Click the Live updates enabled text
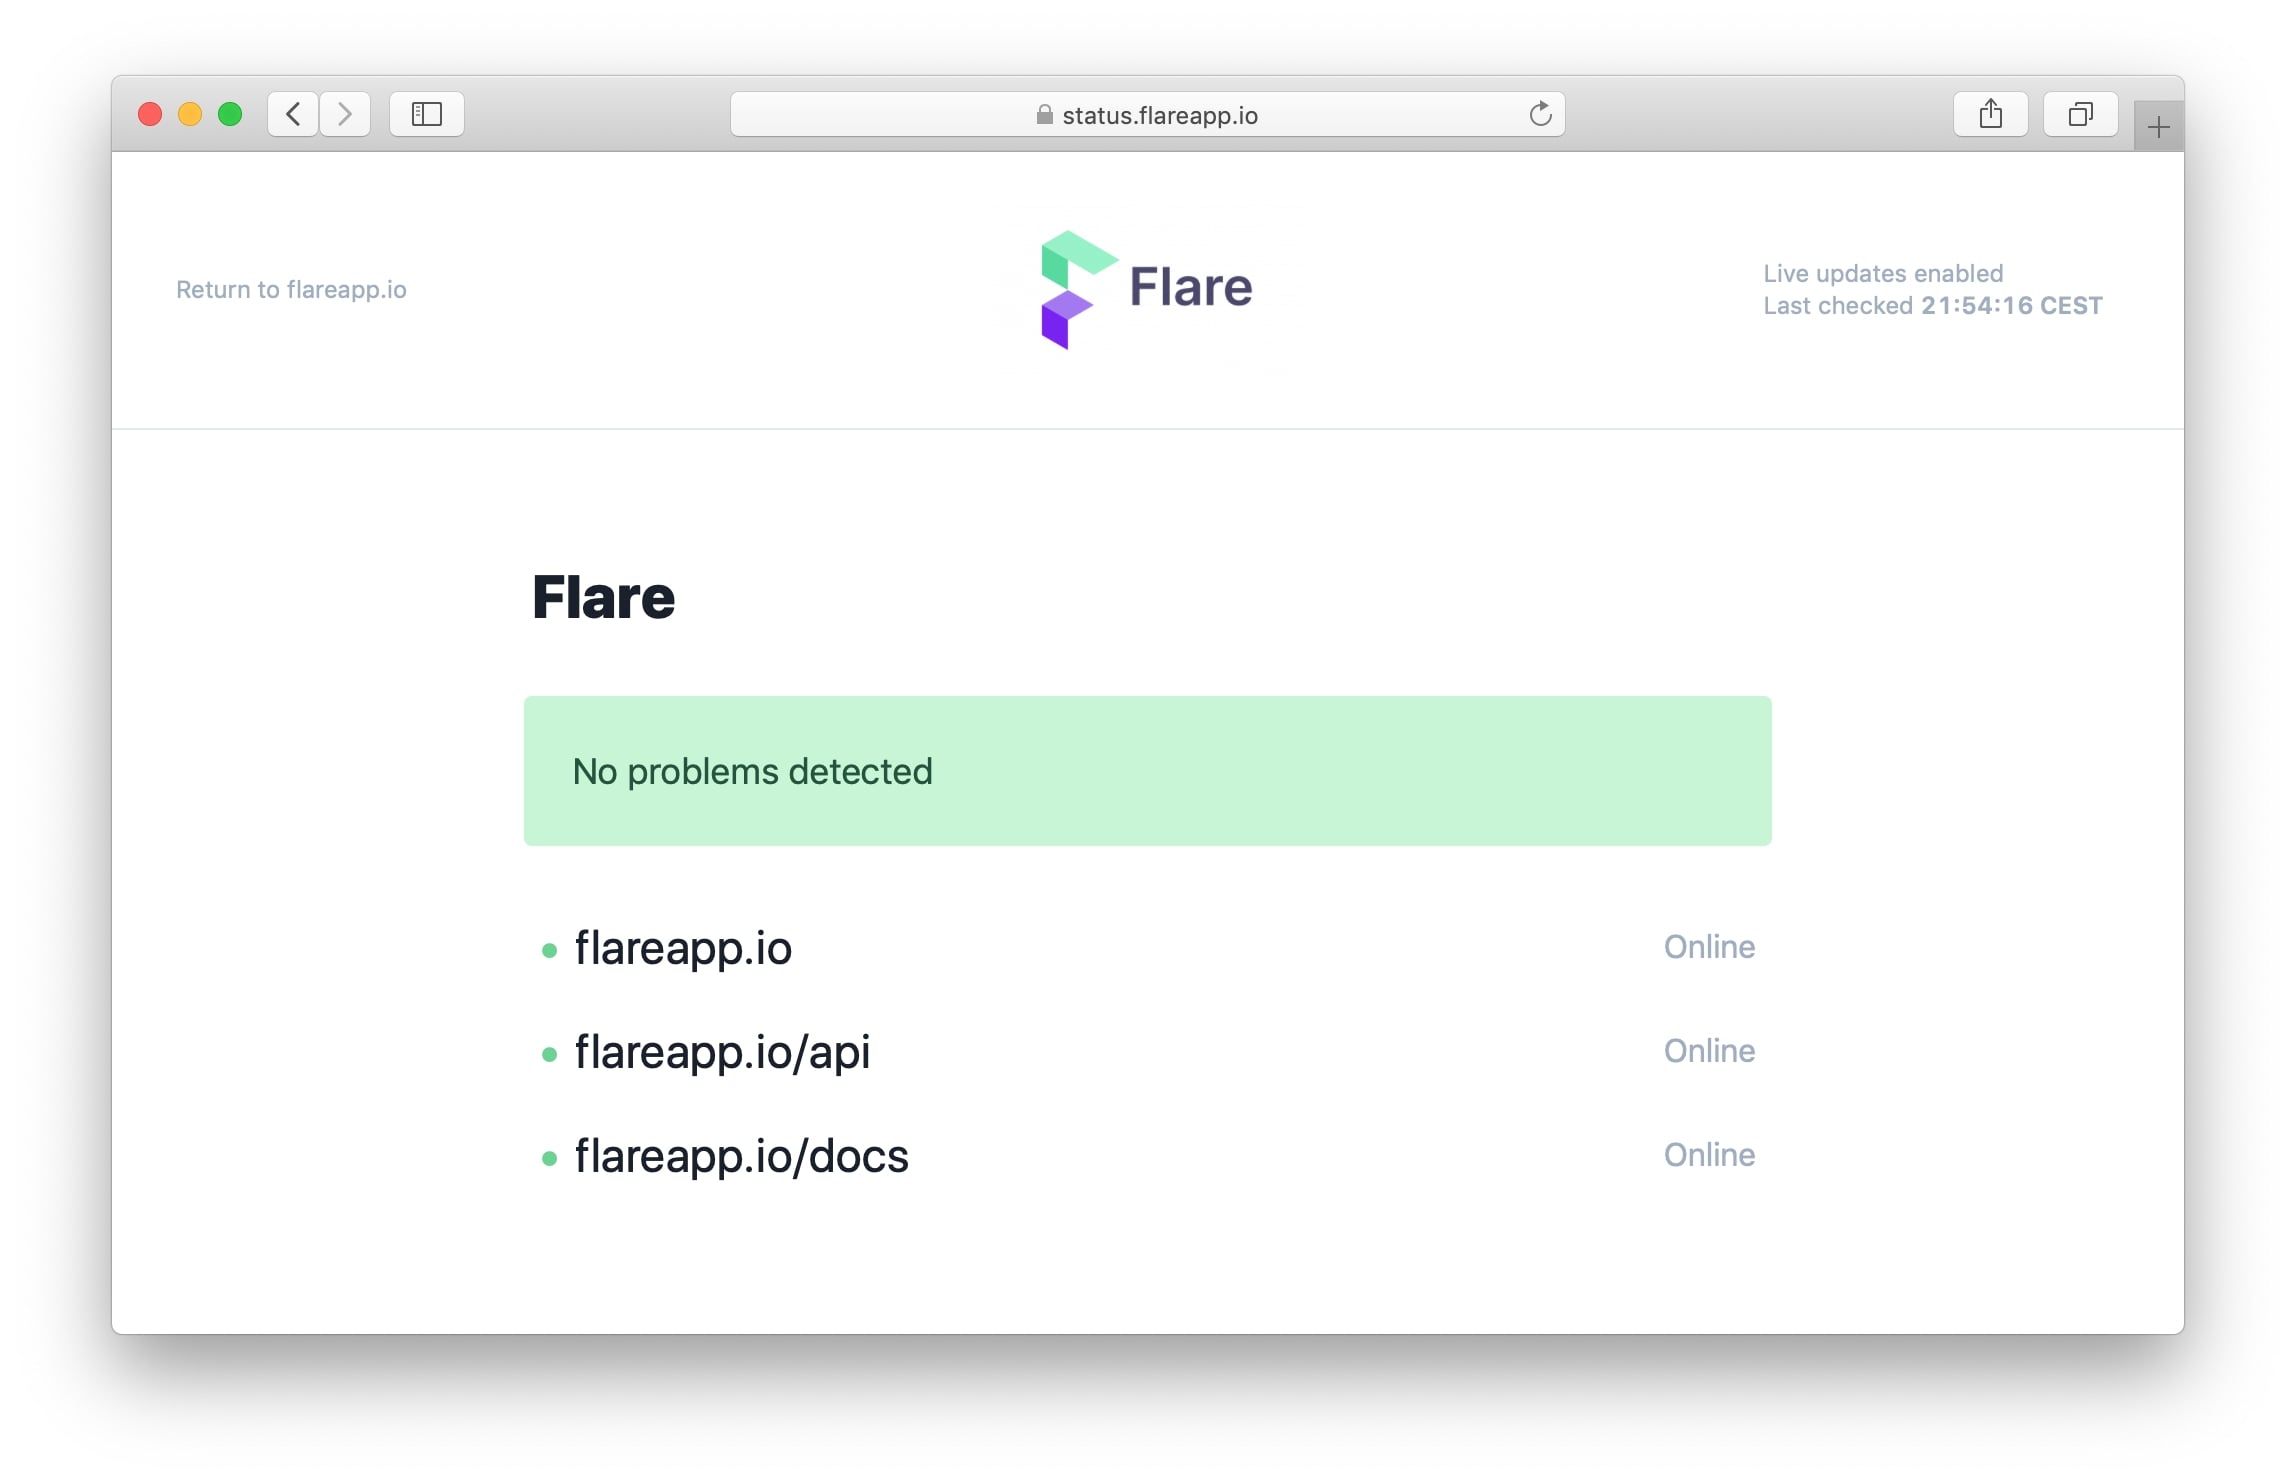Screen dimensions: 2296x1482 [1883, 273]
